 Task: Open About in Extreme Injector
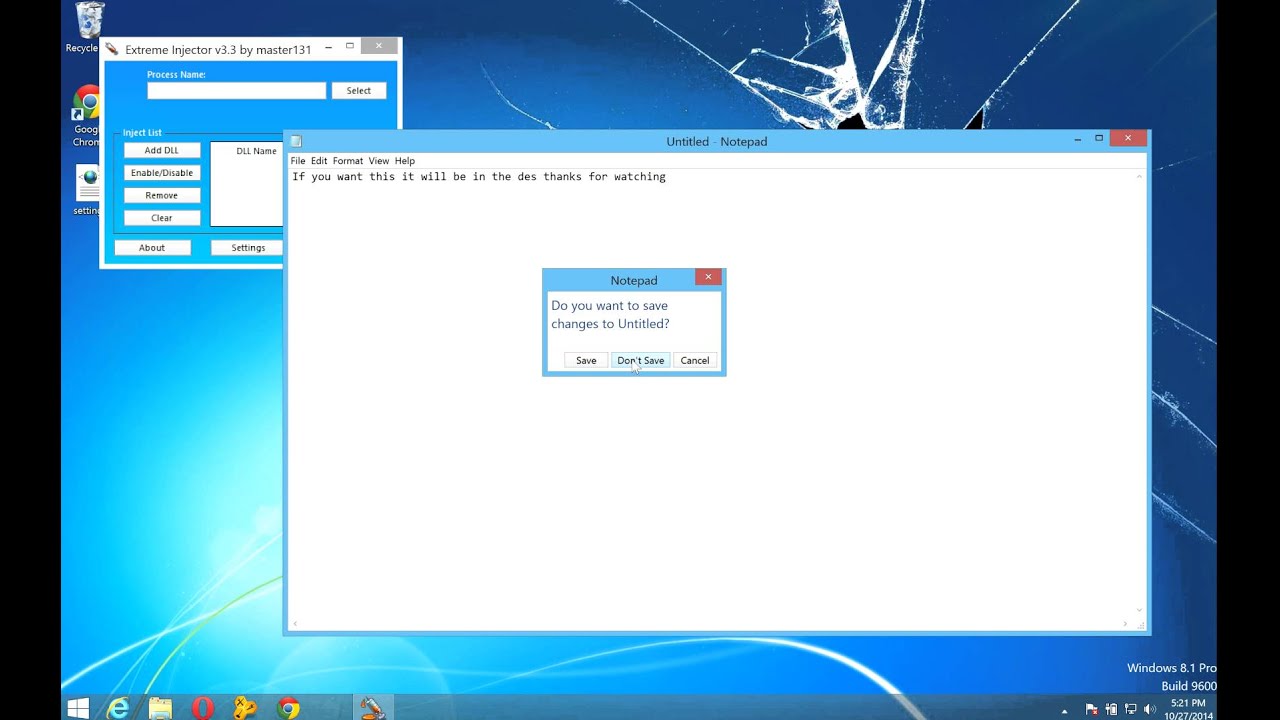[x=152, y=248]
